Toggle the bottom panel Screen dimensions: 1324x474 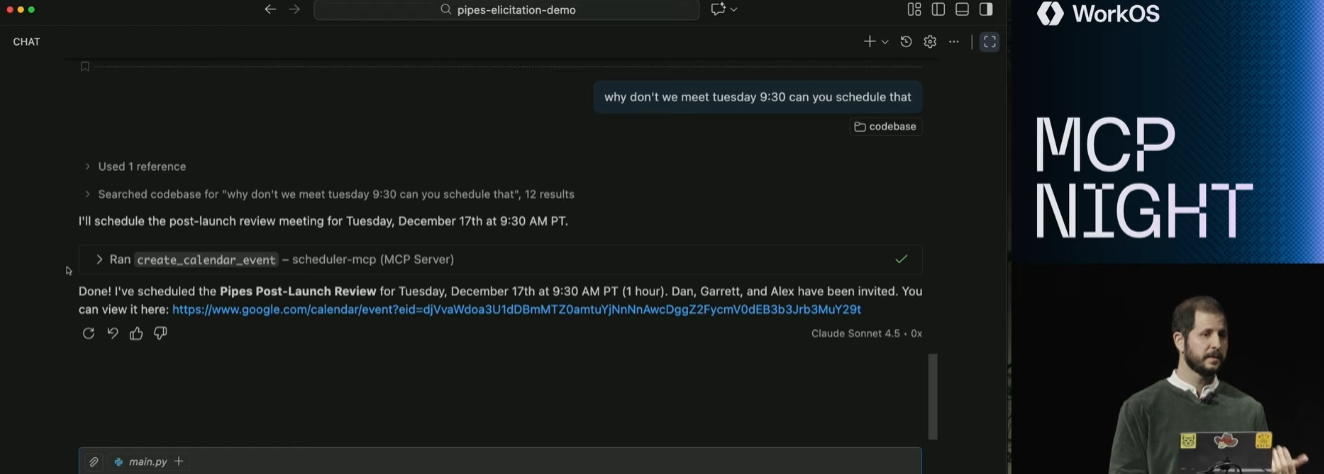coord(962,9)
